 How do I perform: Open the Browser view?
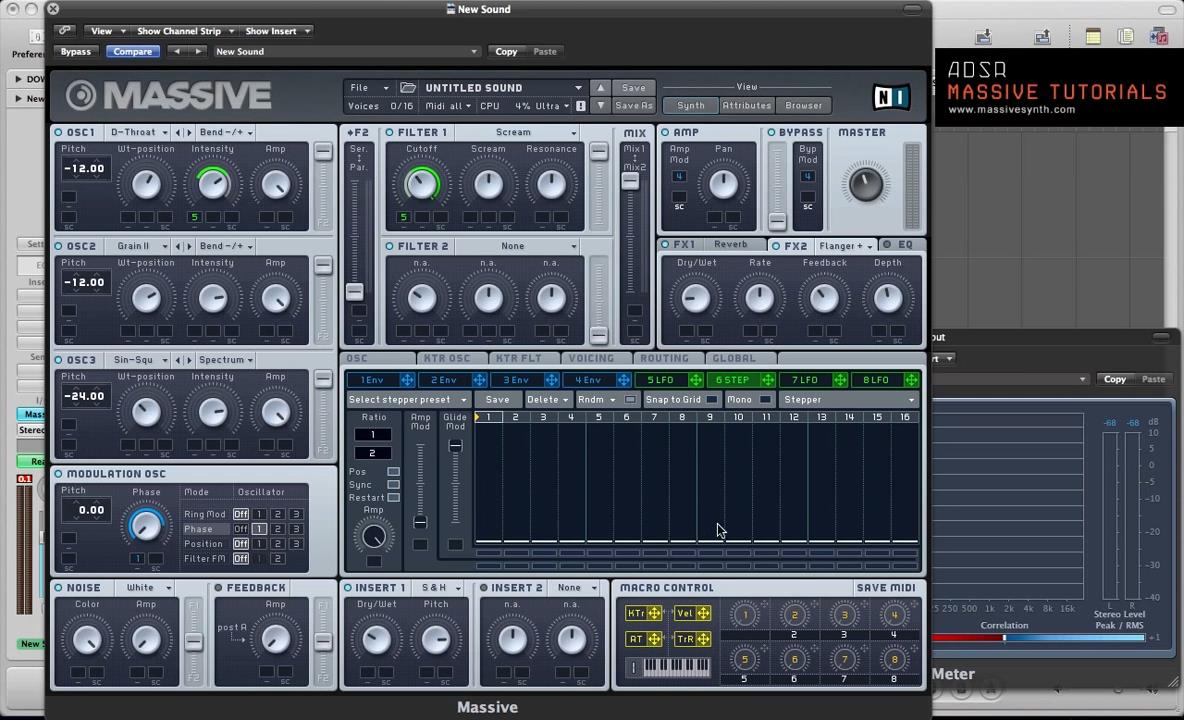(803, 106)
